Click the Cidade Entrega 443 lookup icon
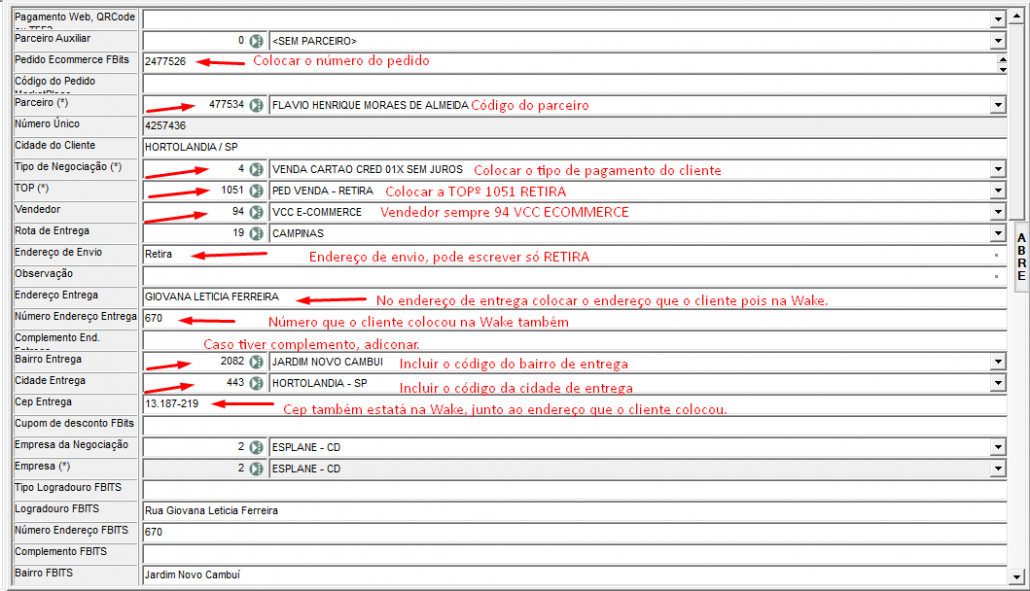This screenshot has width=1030, height=591. click(x=256, y=383)
